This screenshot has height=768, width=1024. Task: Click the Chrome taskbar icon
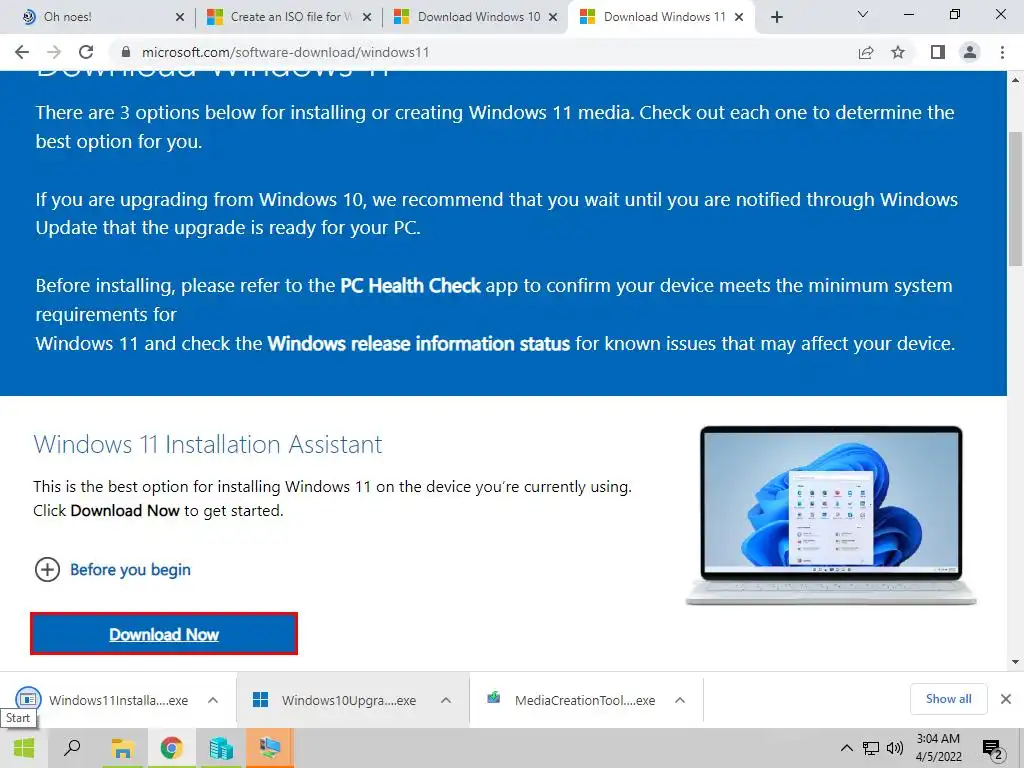click(x=171, y=748)
